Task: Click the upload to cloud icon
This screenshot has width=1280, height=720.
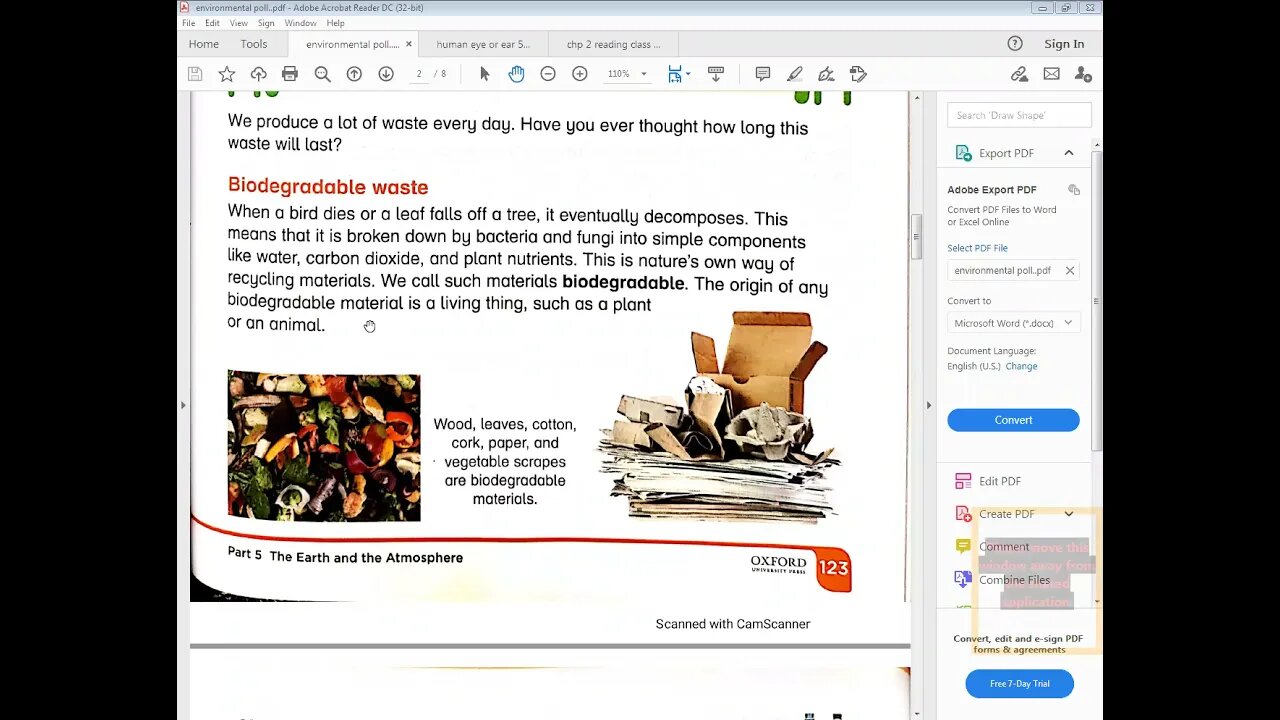Action: 258,74
